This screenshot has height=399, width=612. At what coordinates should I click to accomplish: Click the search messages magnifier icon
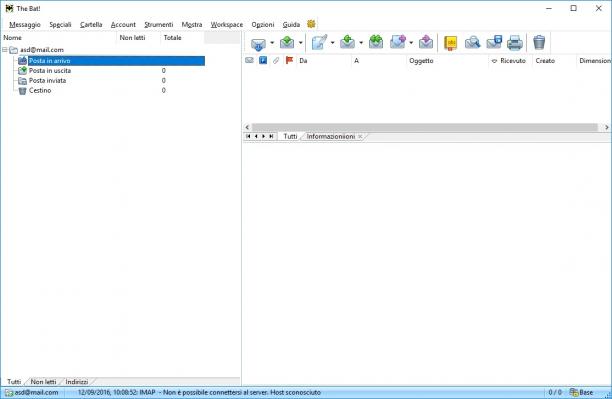pos(472,42)
